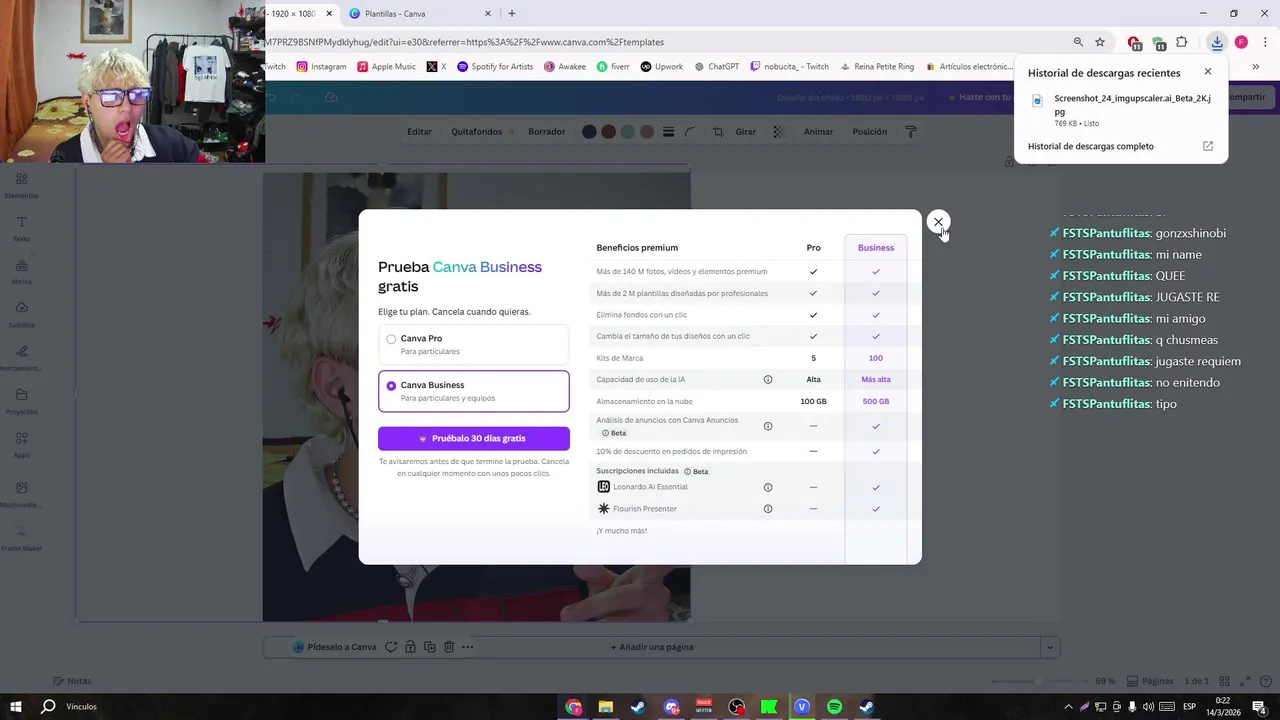The image size is (1280, 720).
Task: Expand the add page dropdown arrow
Action: click(1049, 647)
